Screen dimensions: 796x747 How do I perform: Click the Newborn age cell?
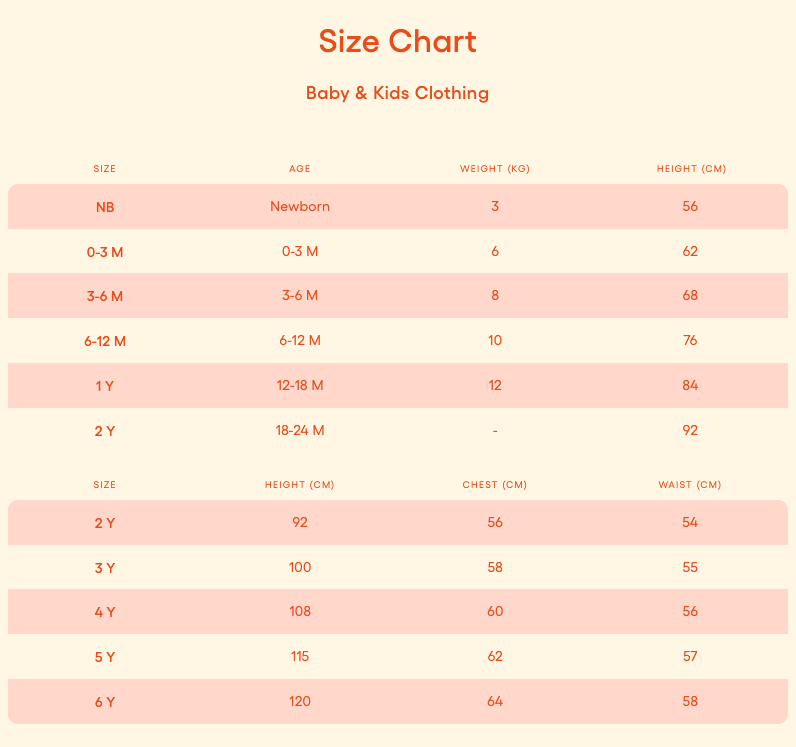[x=300, y=207]
